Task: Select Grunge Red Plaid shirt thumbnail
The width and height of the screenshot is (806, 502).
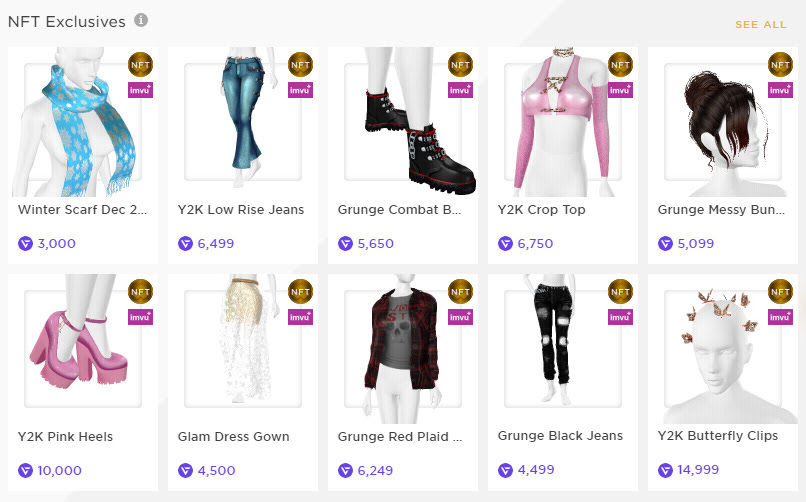Action: [x=402, y=348]
